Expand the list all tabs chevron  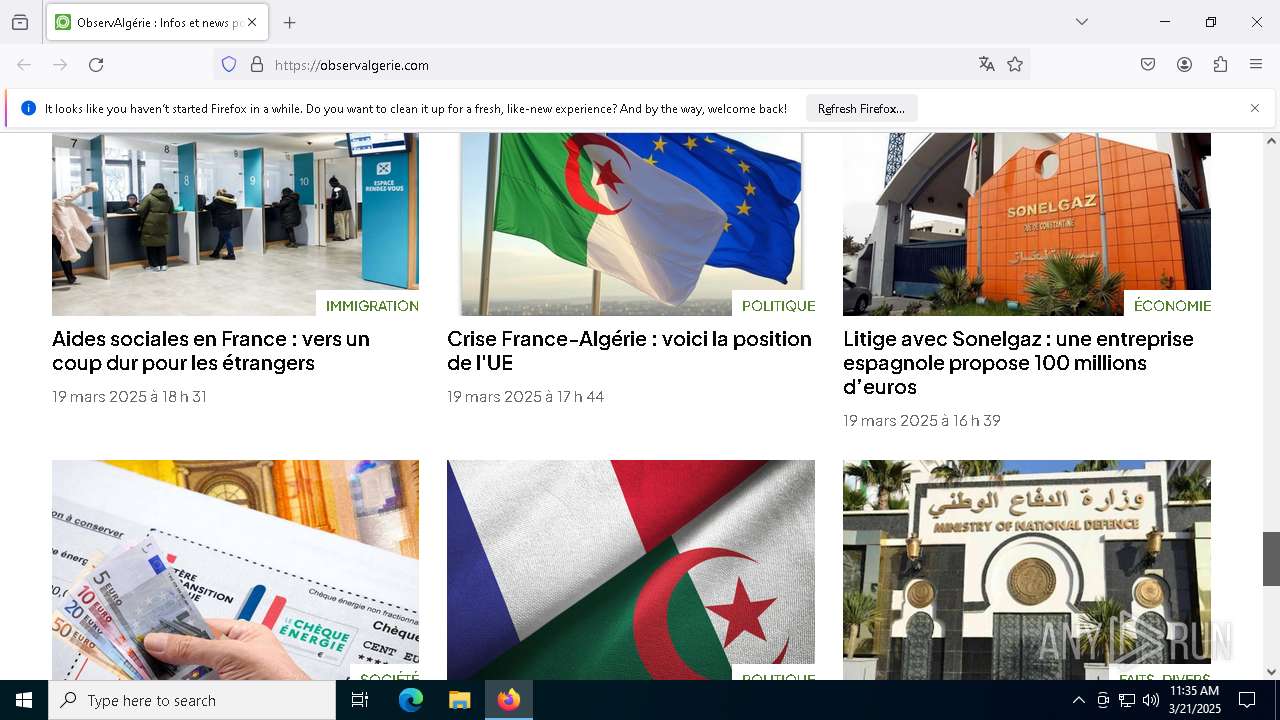[x=1082, y=22]
